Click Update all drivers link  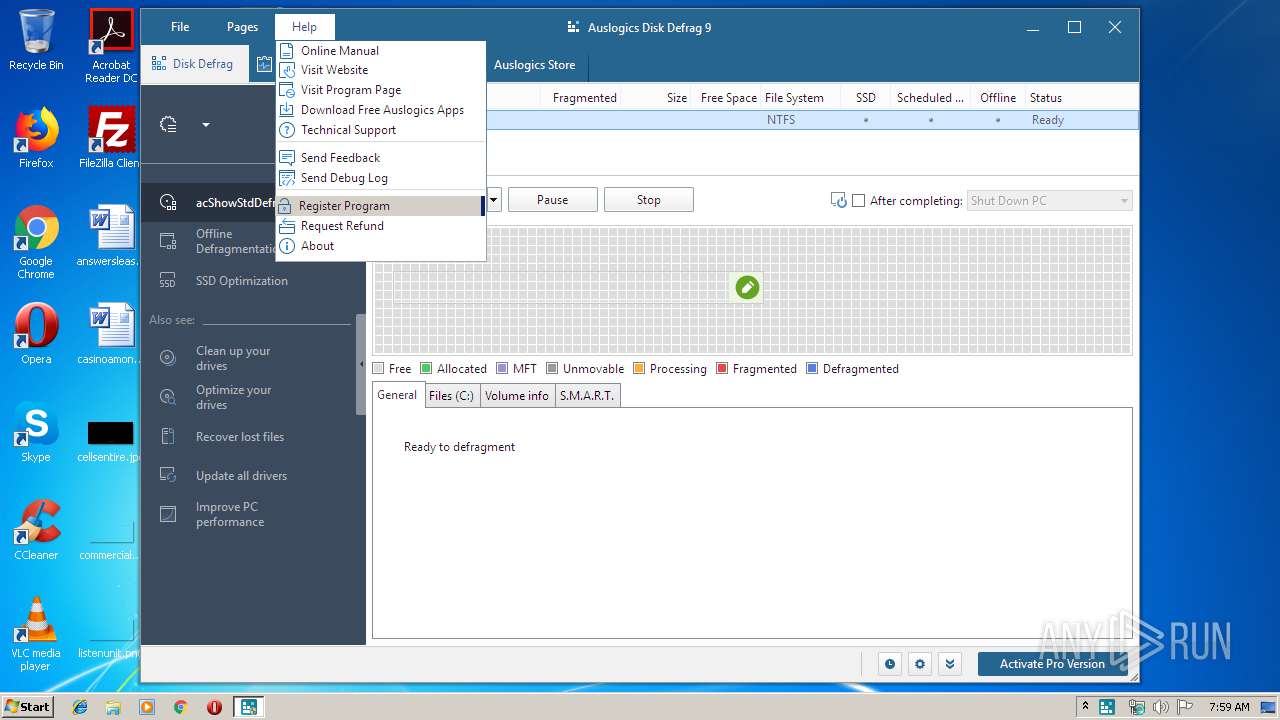(241, 476)
